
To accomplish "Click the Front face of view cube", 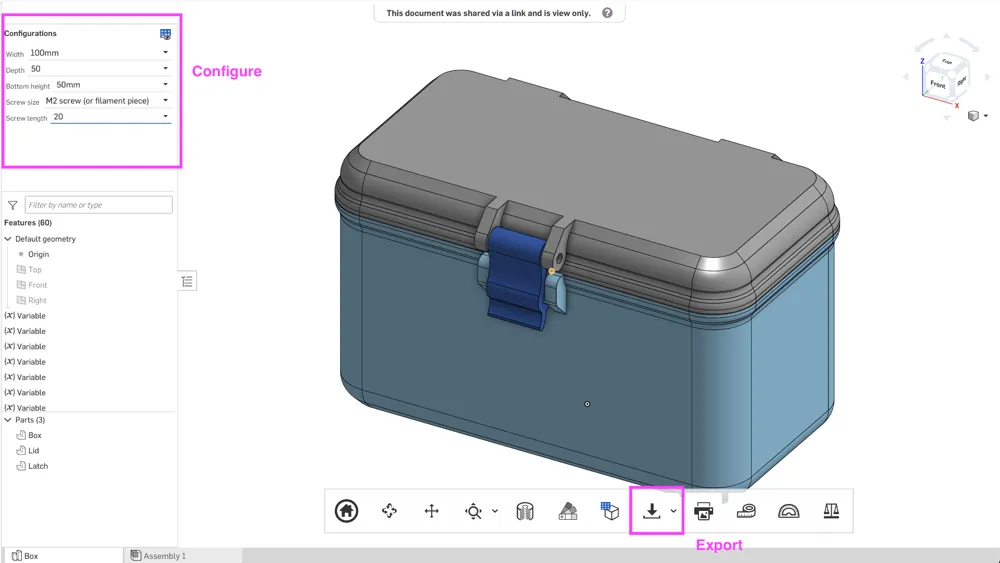I will tap(937, 84).
